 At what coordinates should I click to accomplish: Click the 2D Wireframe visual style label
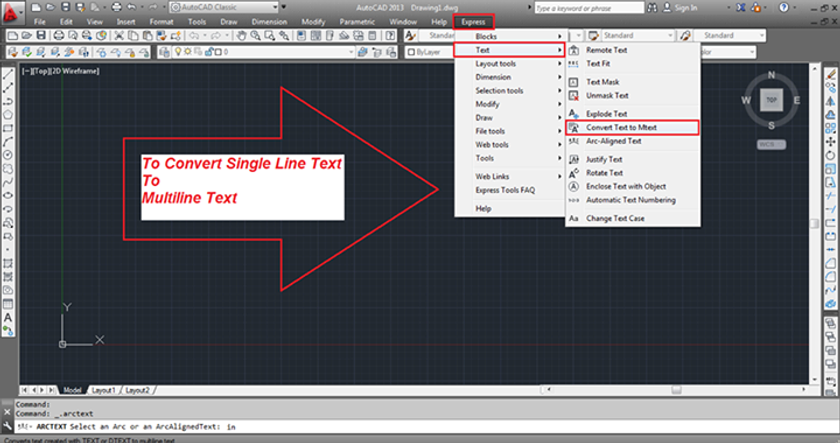click(75, 71)
